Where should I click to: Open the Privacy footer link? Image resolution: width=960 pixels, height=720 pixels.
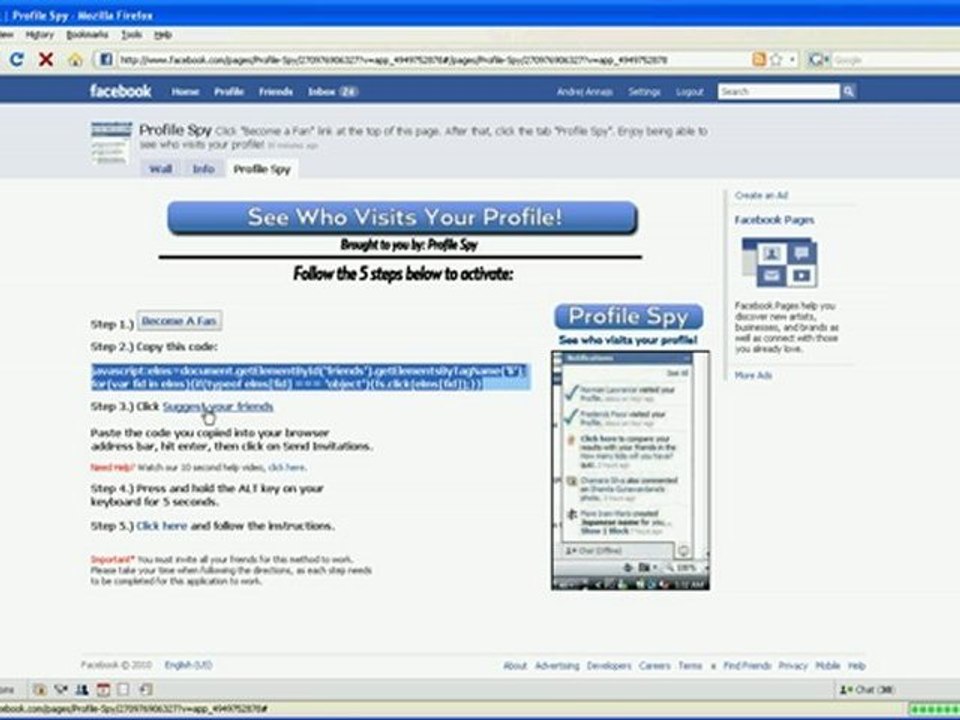[x=793, y=666]
